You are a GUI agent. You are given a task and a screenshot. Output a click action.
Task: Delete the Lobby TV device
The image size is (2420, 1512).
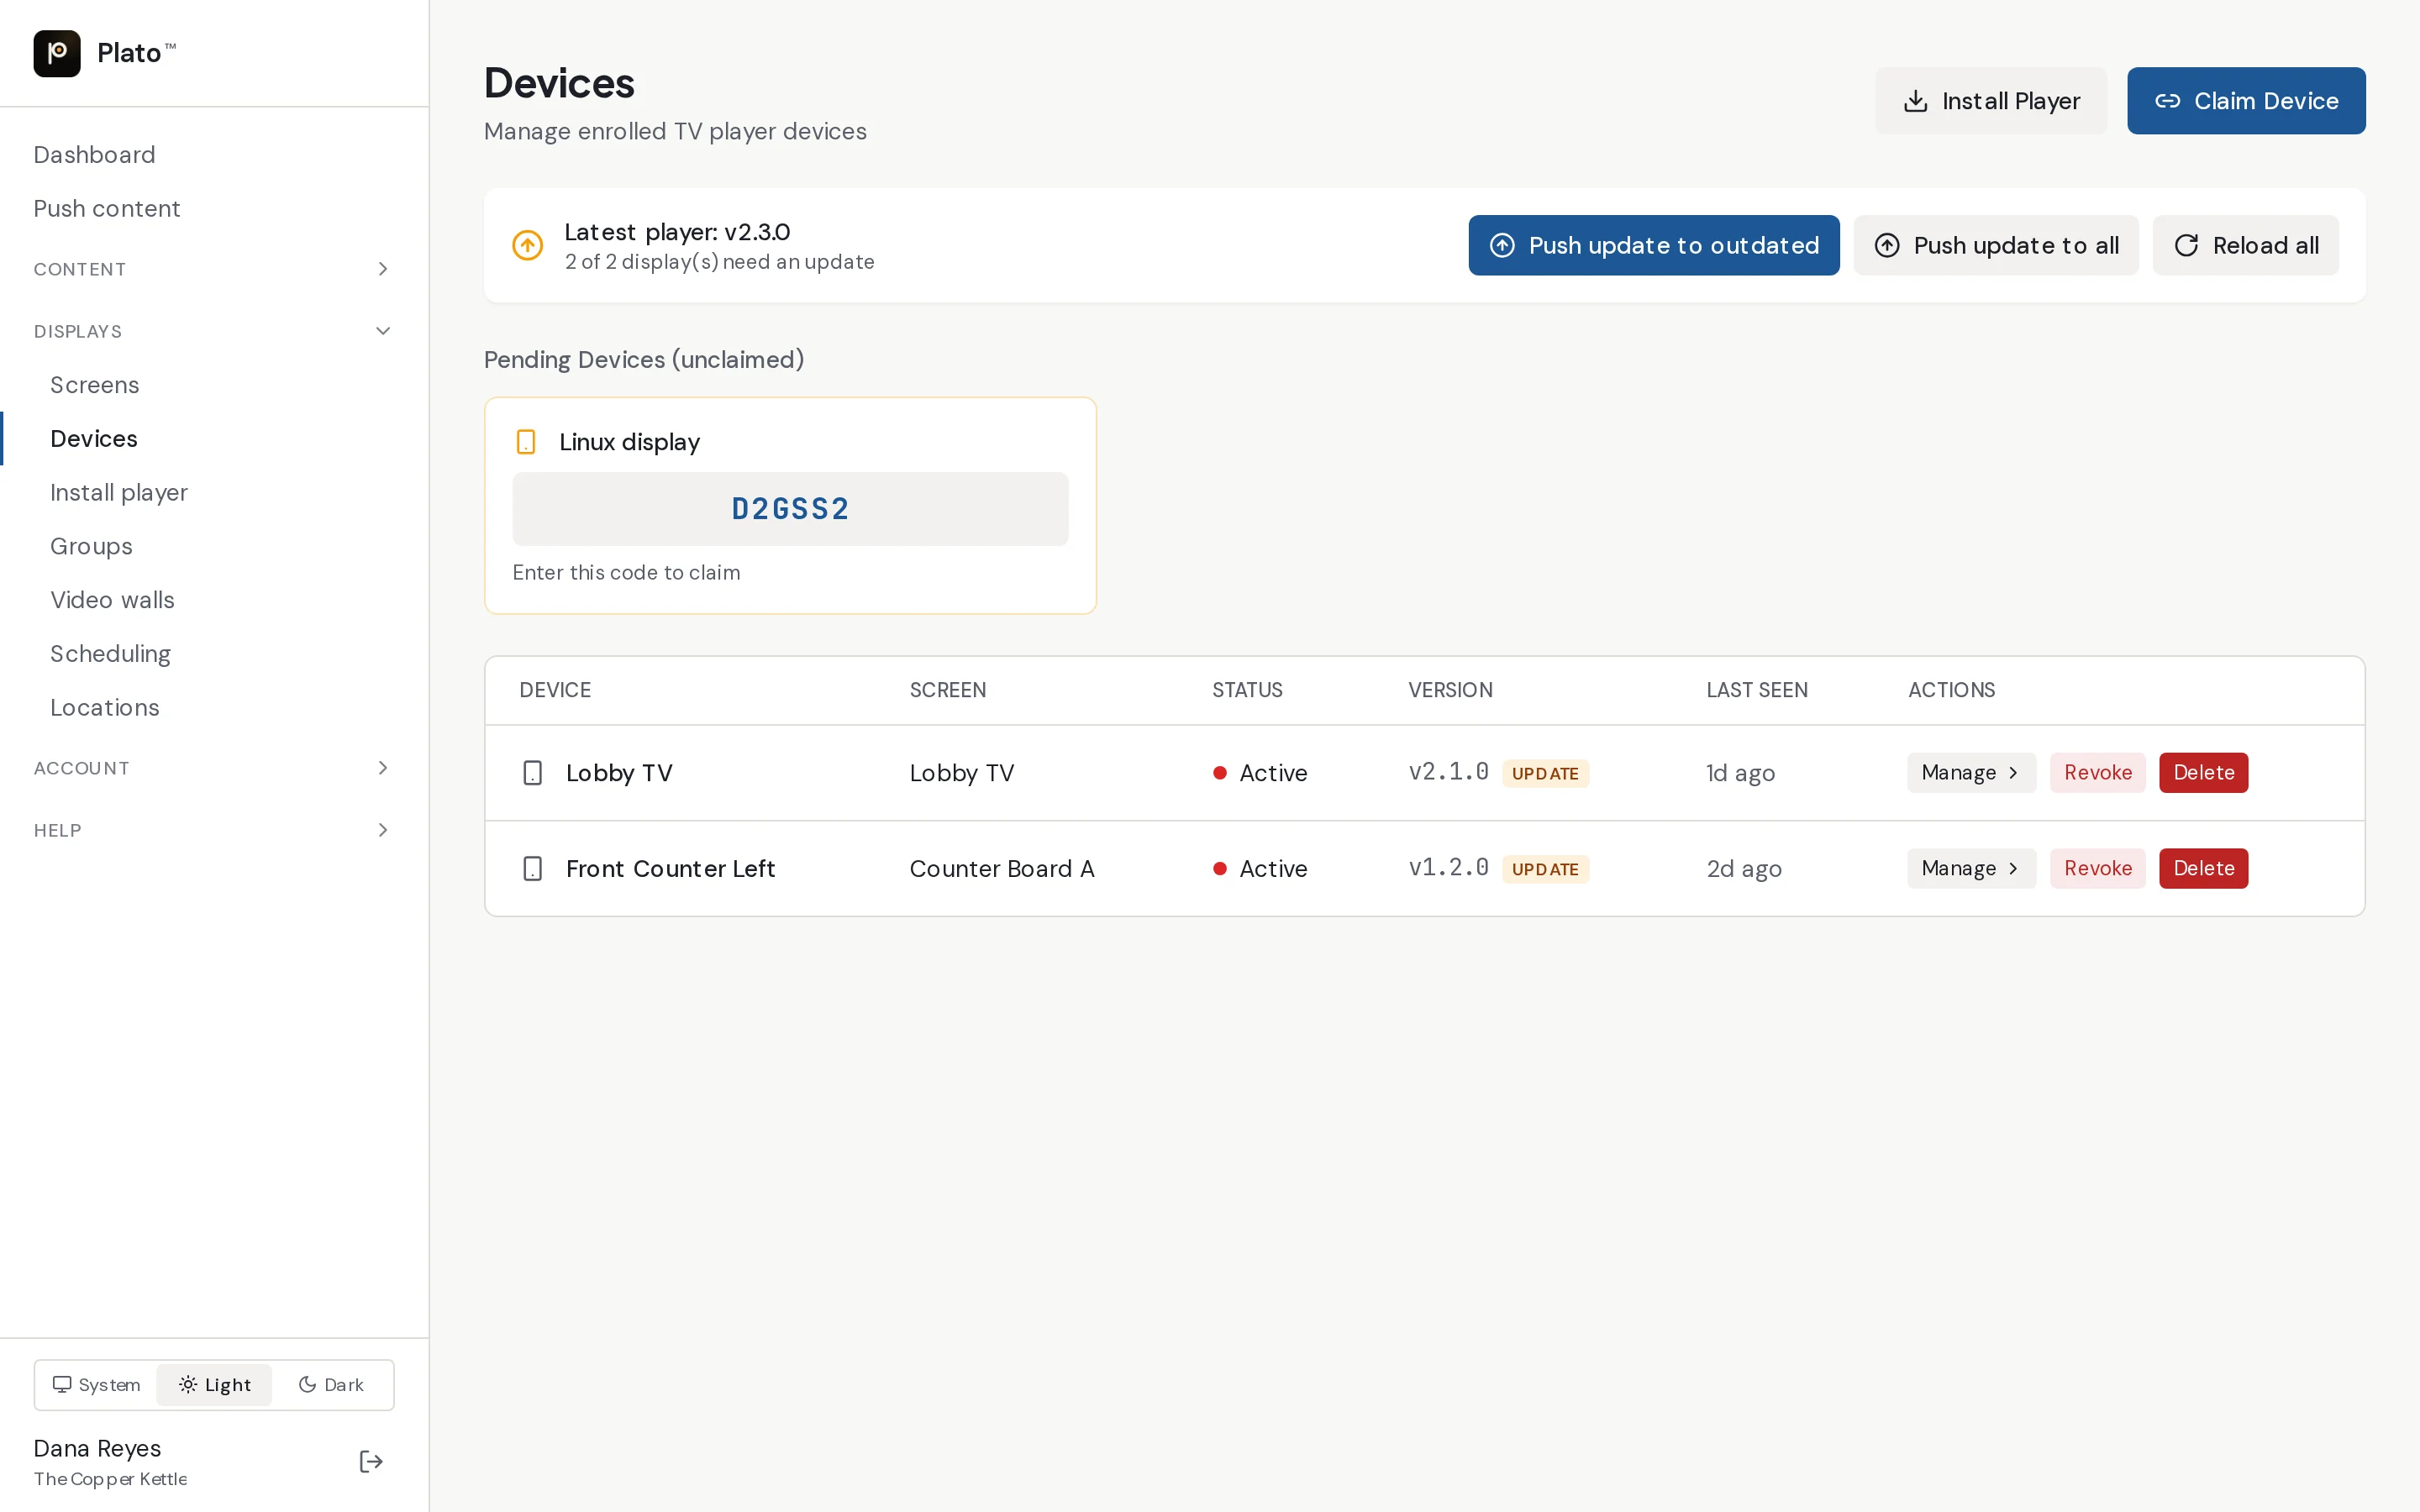point(2203,773)
